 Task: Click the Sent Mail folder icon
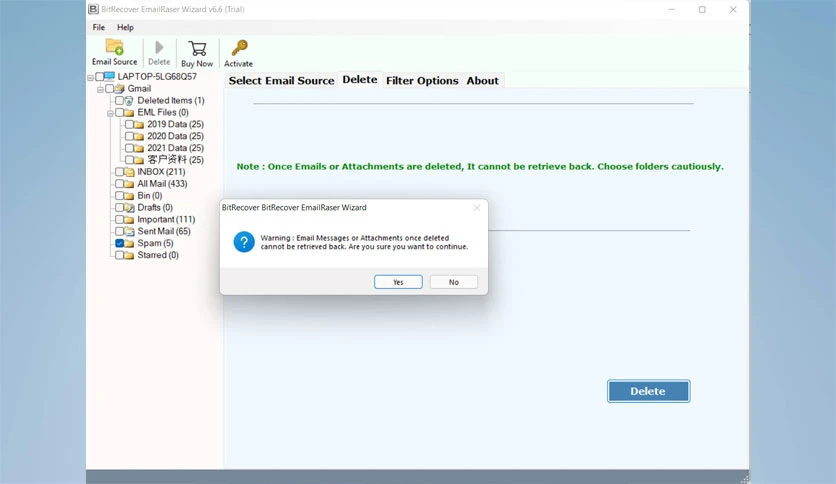tap(129, 231)
